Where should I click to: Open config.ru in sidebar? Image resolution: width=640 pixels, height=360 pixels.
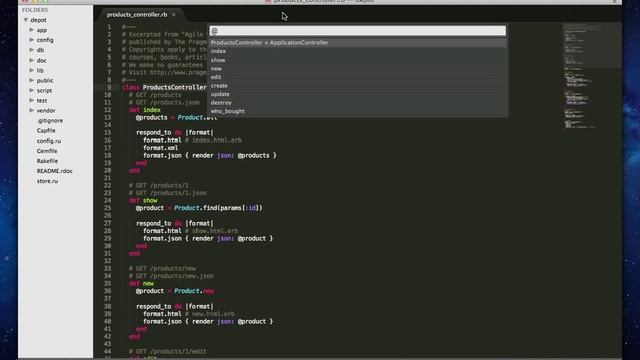[49, 141]
